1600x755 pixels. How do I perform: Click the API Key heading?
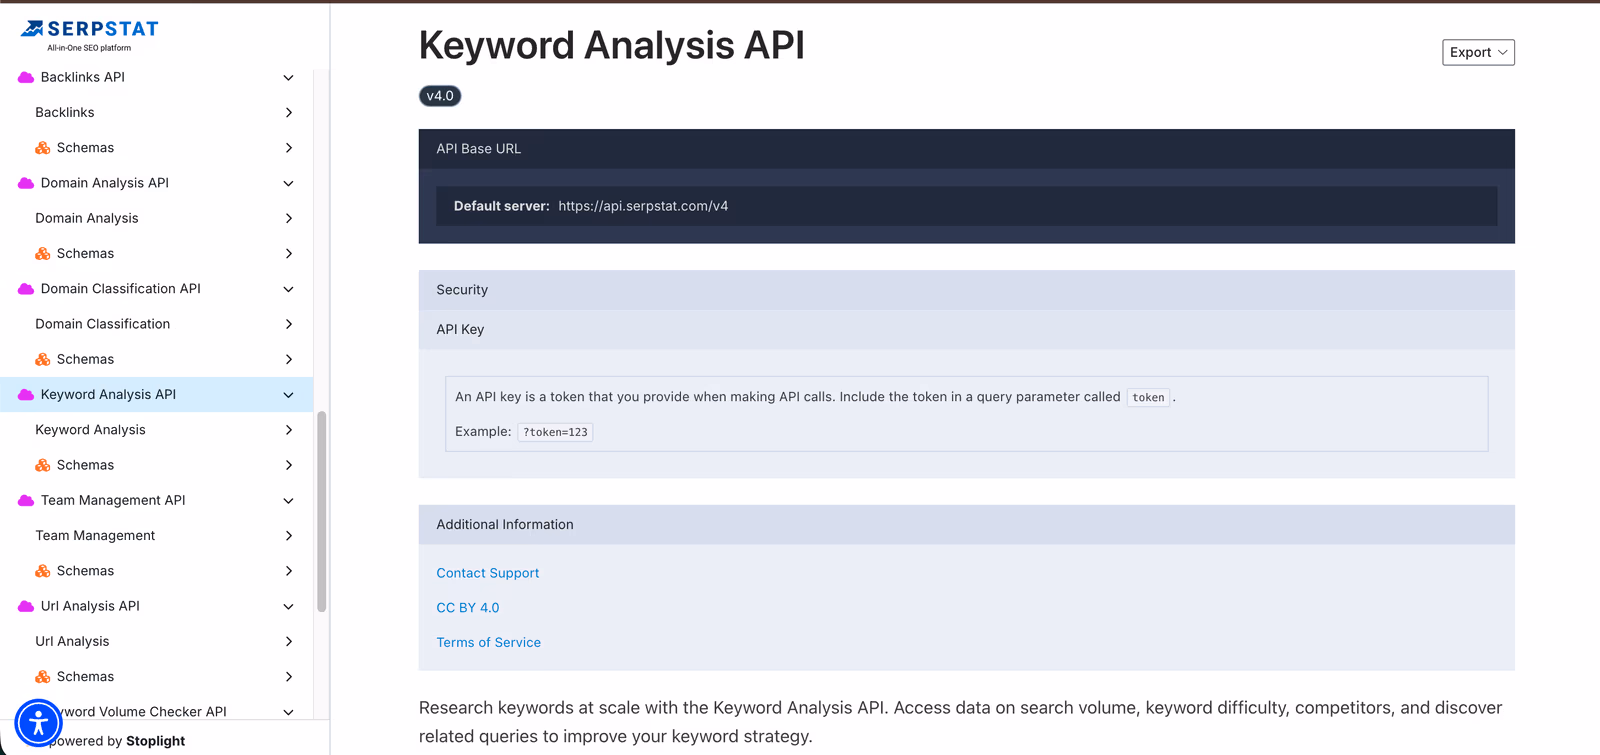pos(460,329)
